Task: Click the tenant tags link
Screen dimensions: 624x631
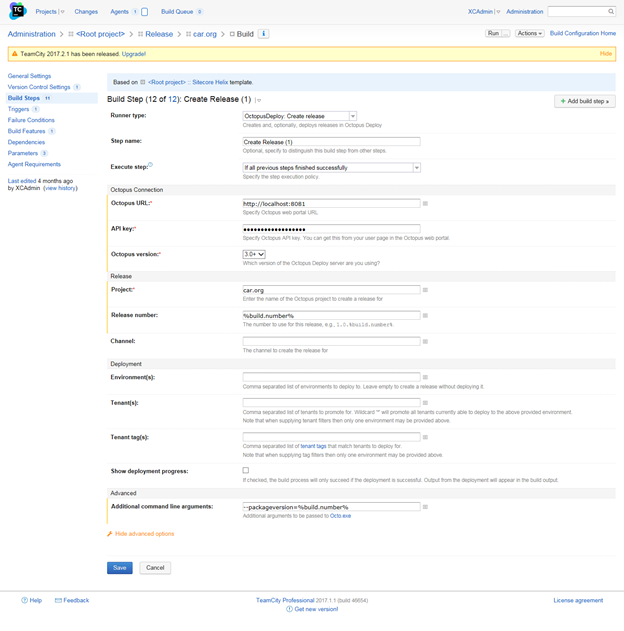Action: point(313,446)
